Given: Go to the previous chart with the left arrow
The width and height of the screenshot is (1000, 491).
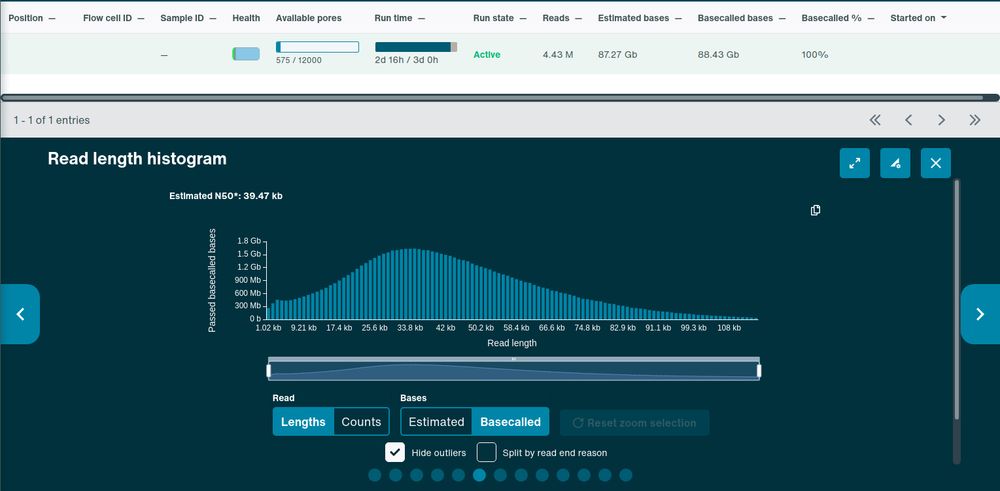Looking at the screenshot, I should [x=20, y=314].
